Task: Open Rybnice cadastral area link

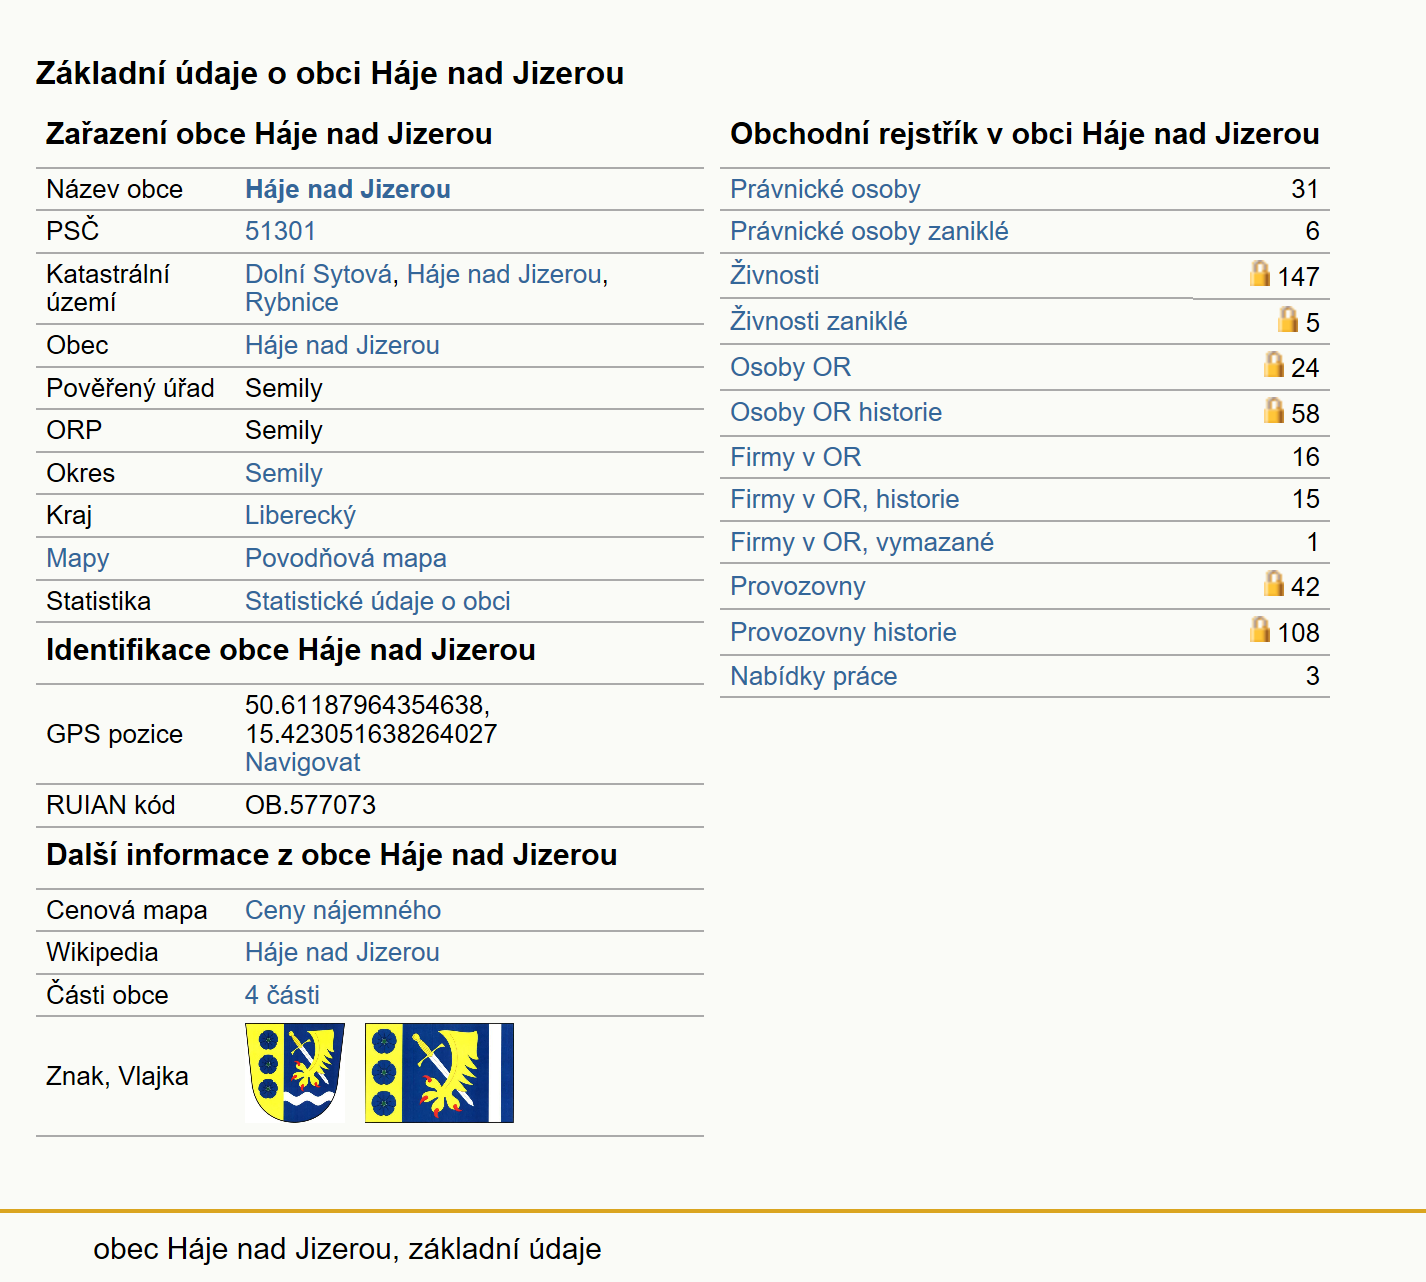Action: 292,302
